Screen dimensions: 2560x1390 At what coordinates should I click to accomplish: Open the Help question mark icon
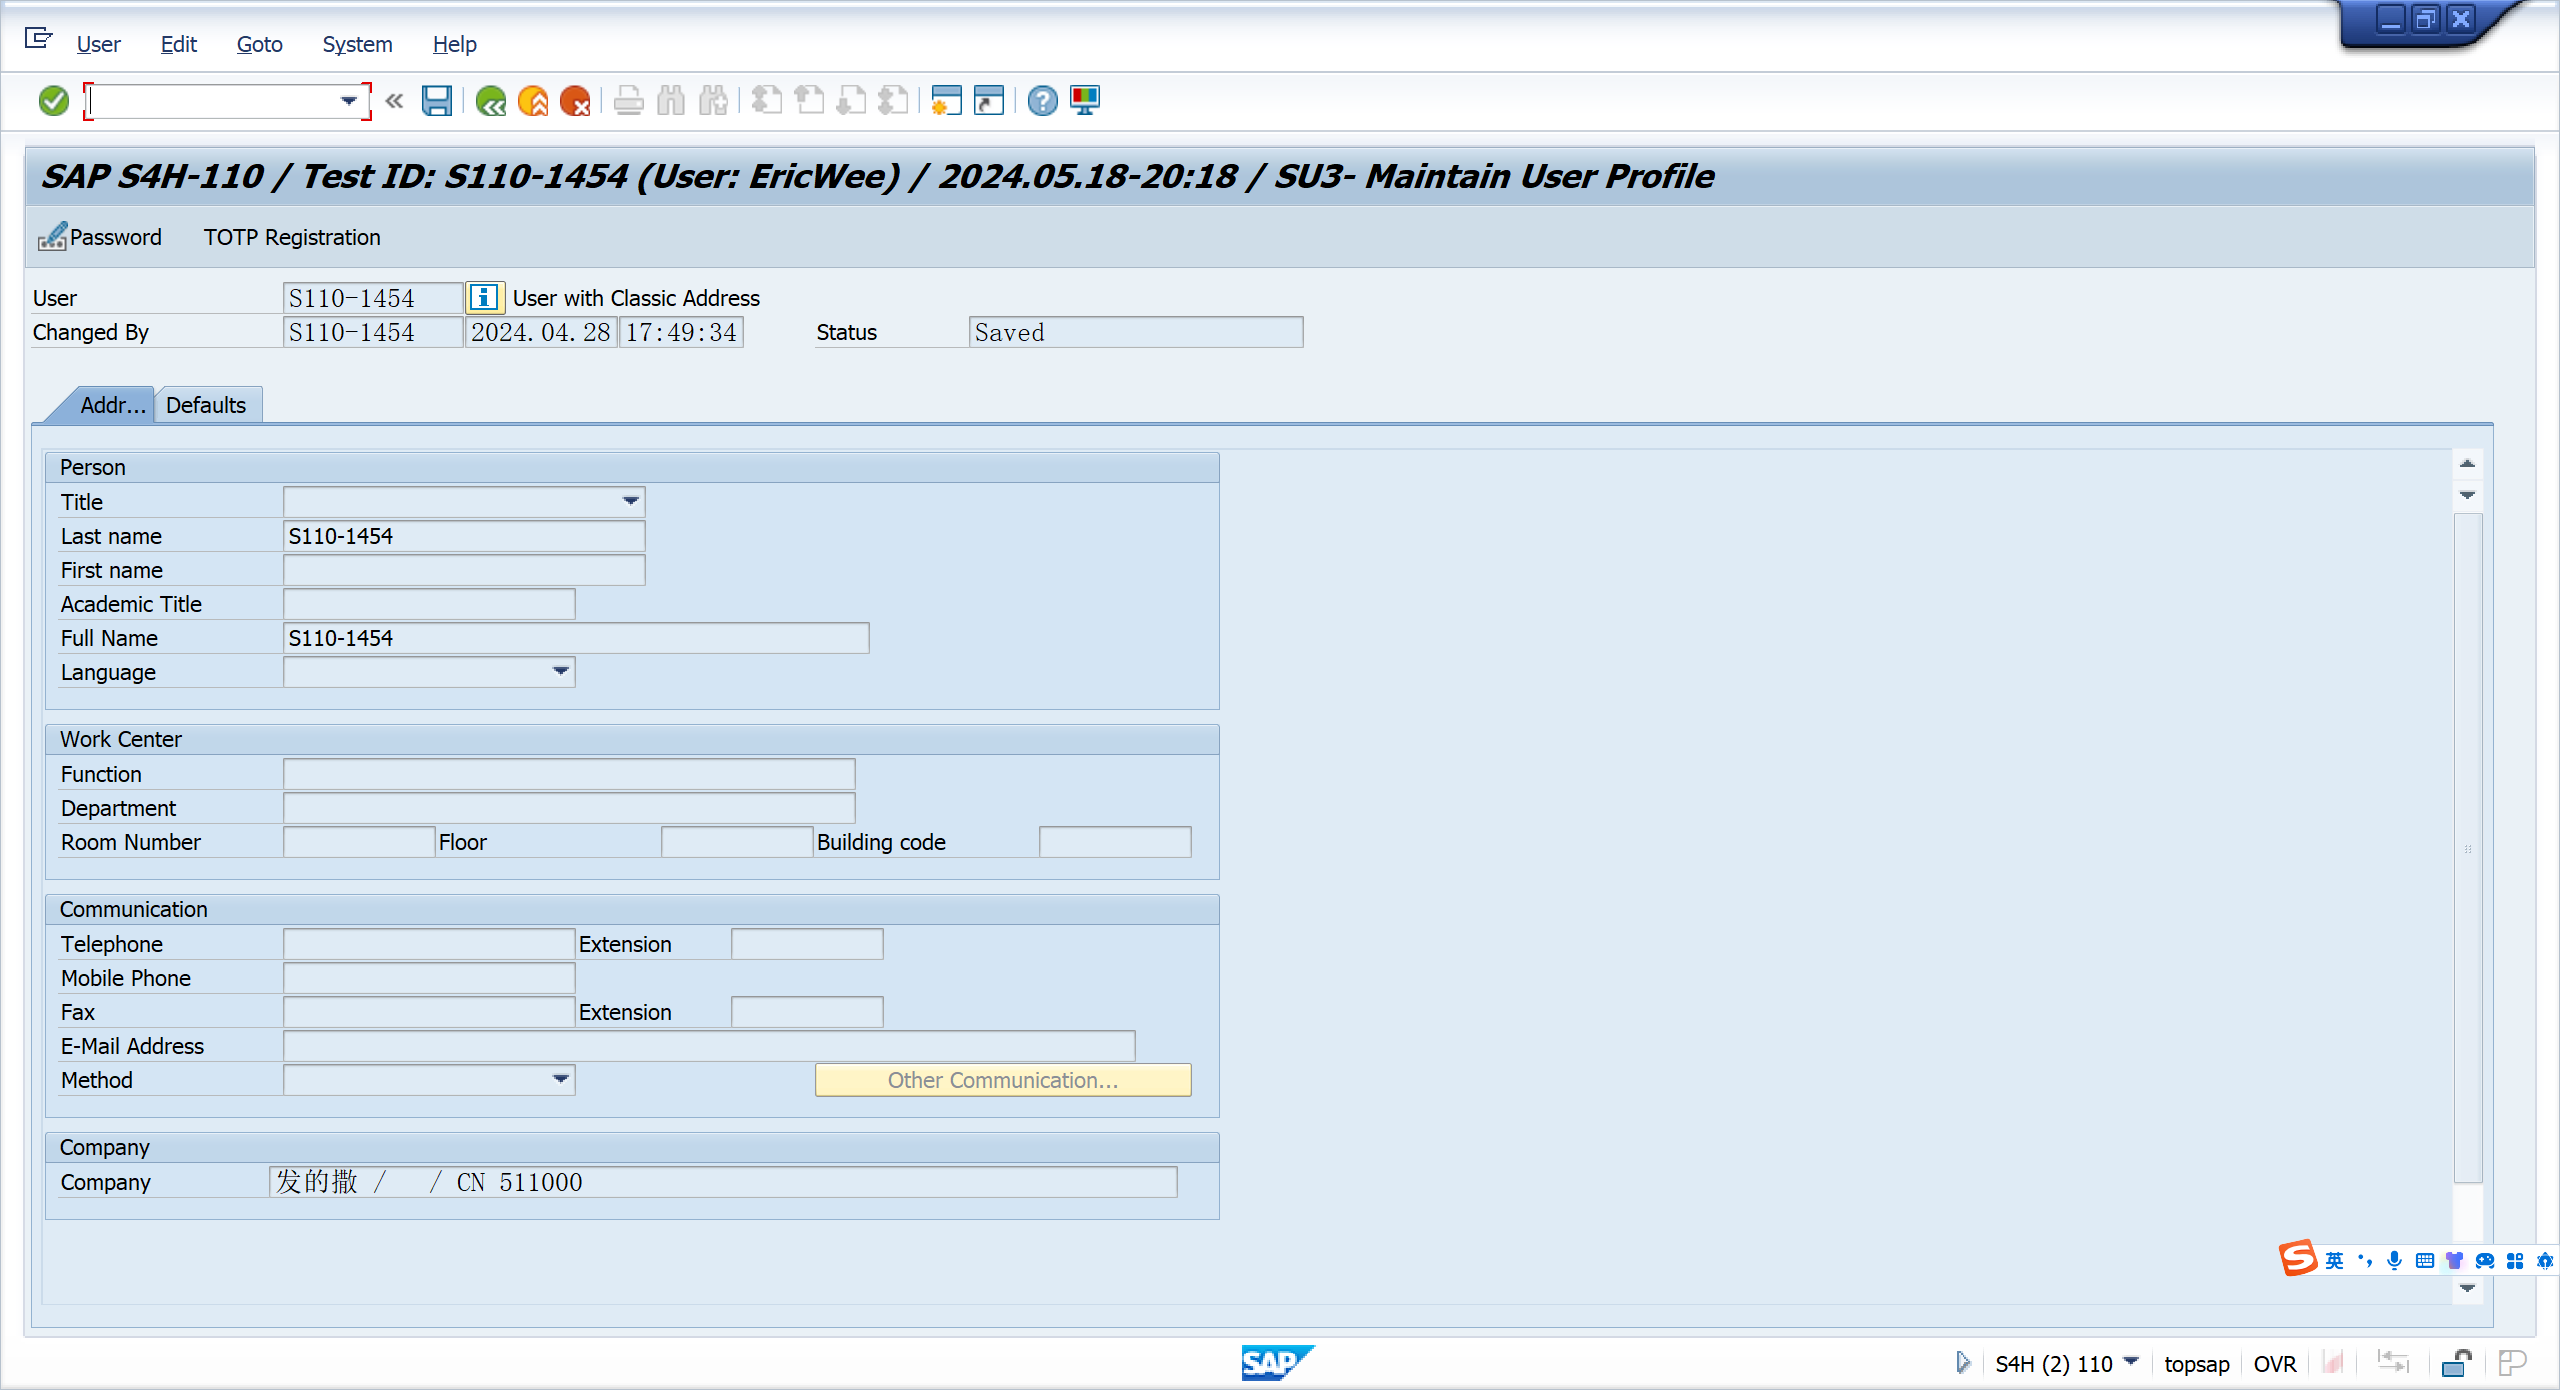tap(1042, 101)
